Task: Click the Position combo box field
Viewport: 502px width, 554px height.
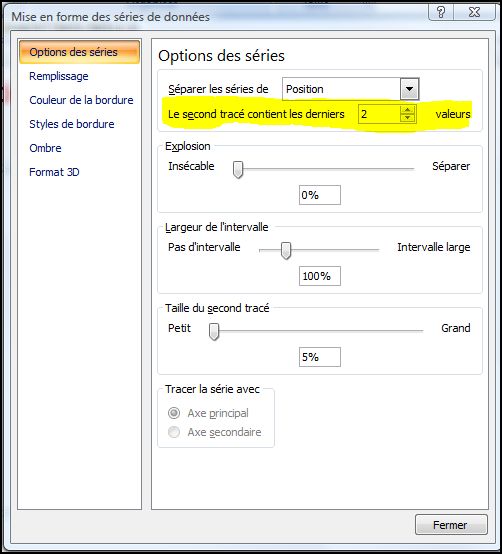Action: [x=350, y=89]
